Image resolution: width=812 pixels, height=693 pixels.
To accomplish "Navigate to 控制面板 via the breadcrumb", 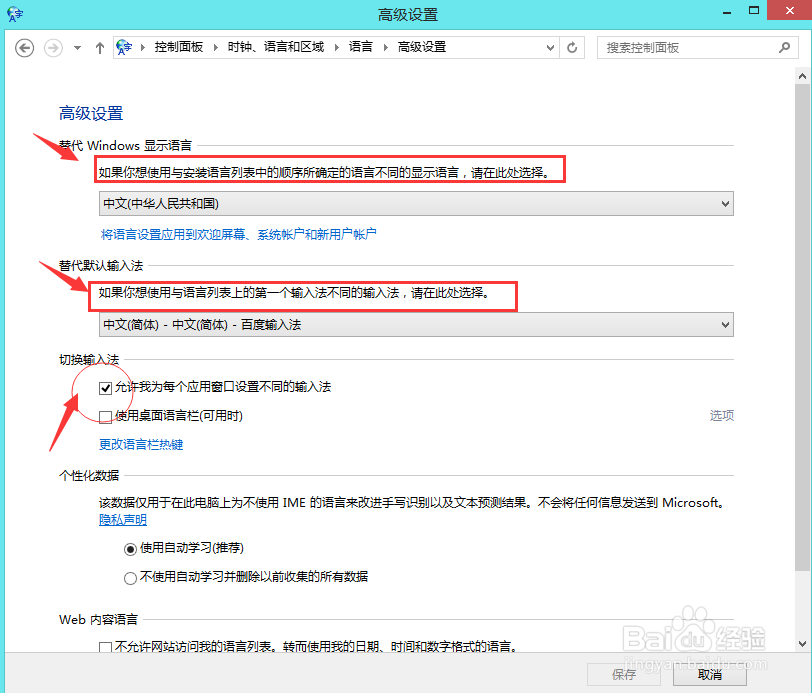I will click(x=180, y=46).
